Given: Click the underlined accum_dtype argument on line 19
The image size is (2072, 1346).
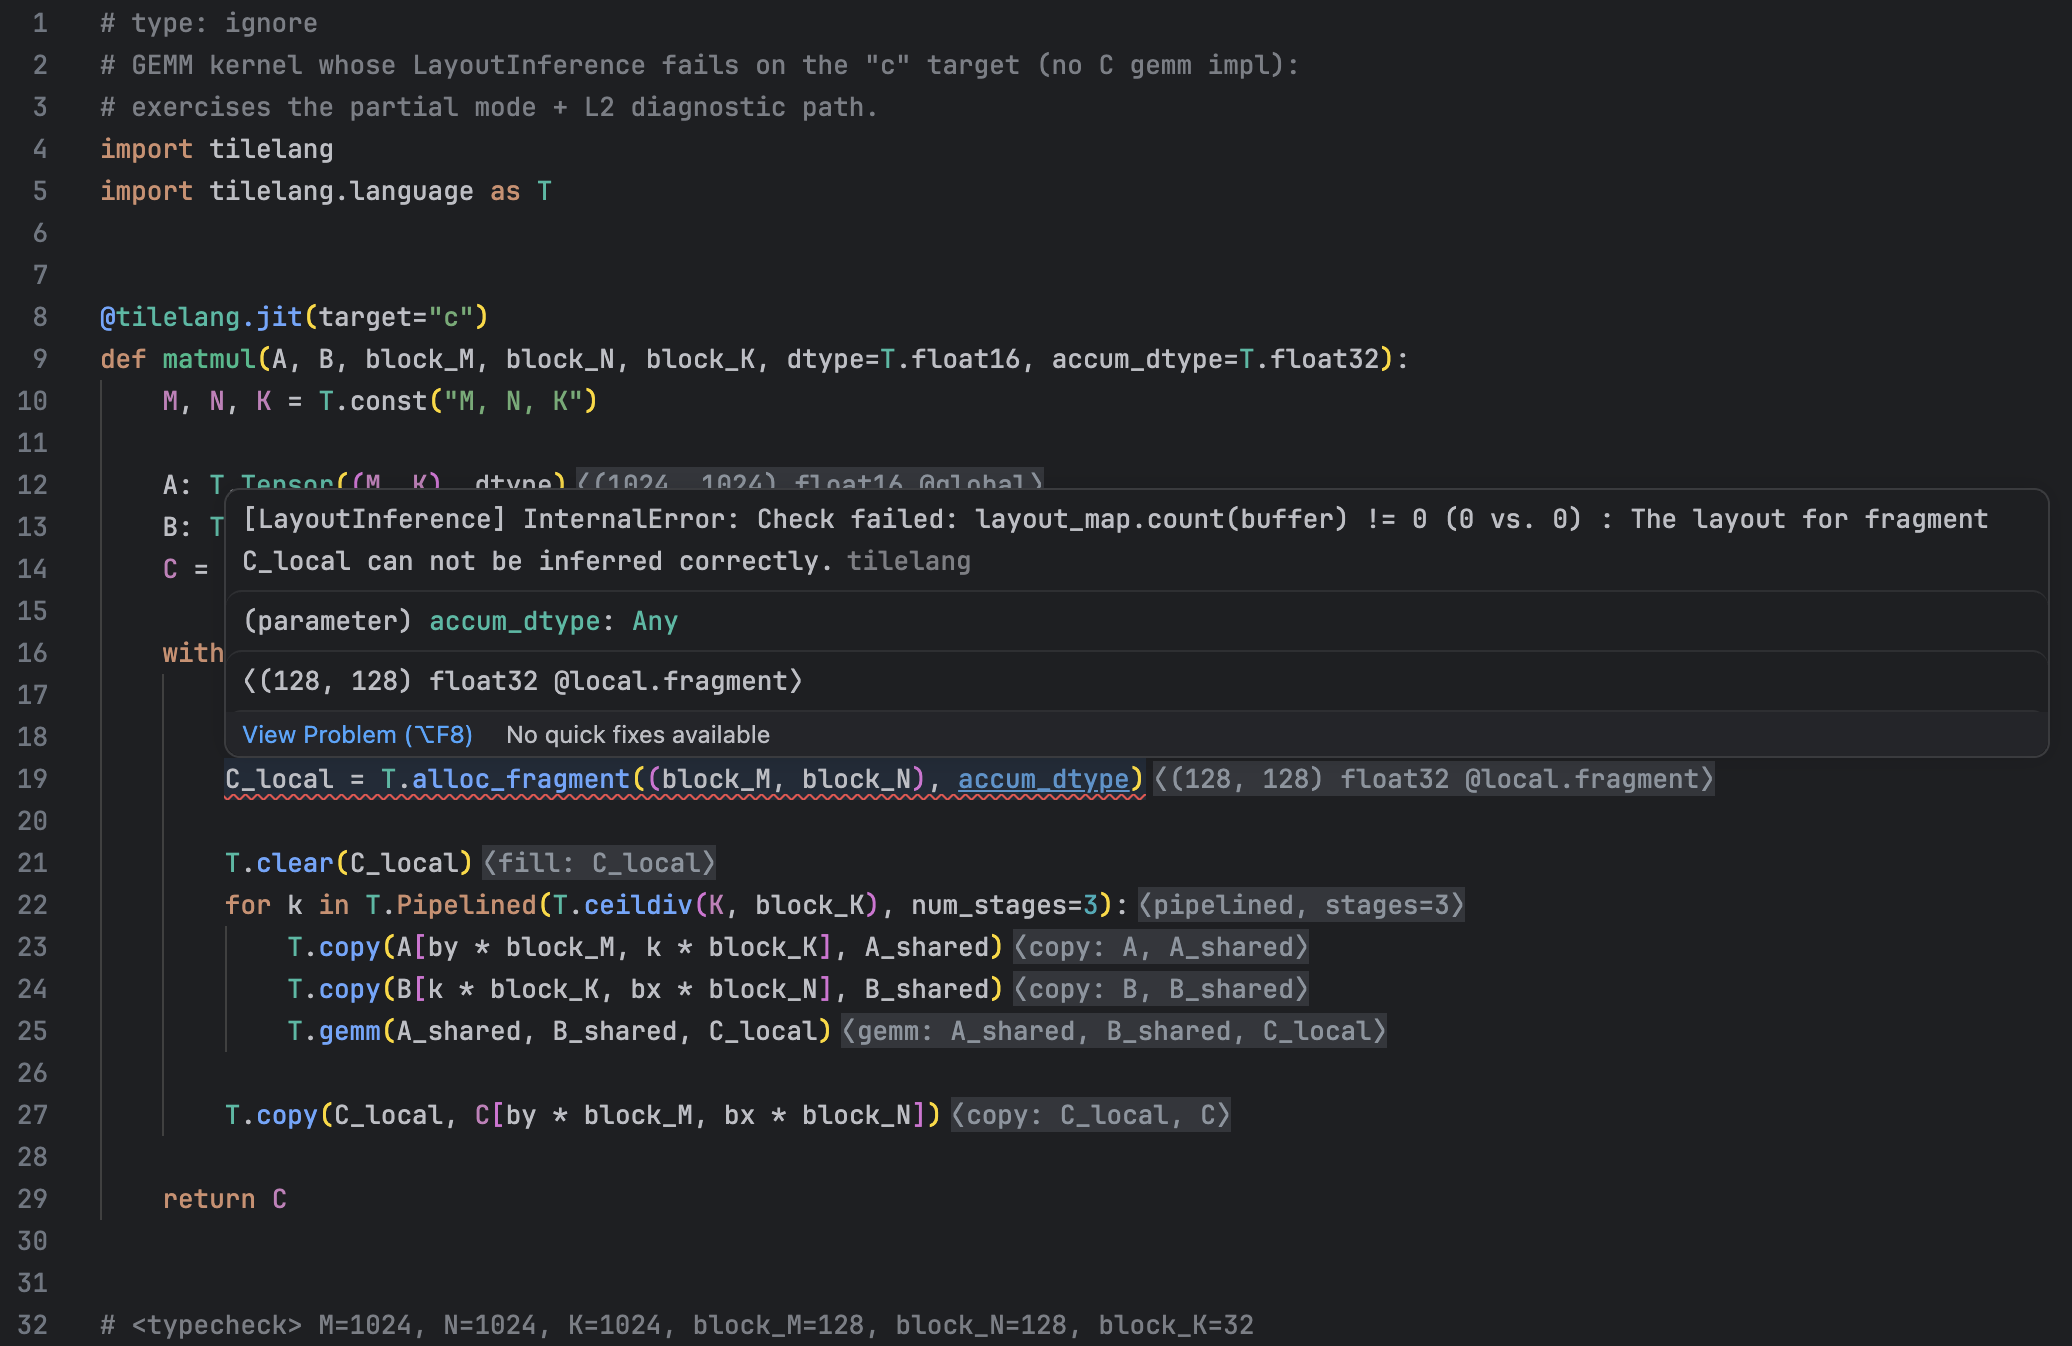Looking at the screenshot, I should point(1043,779).
